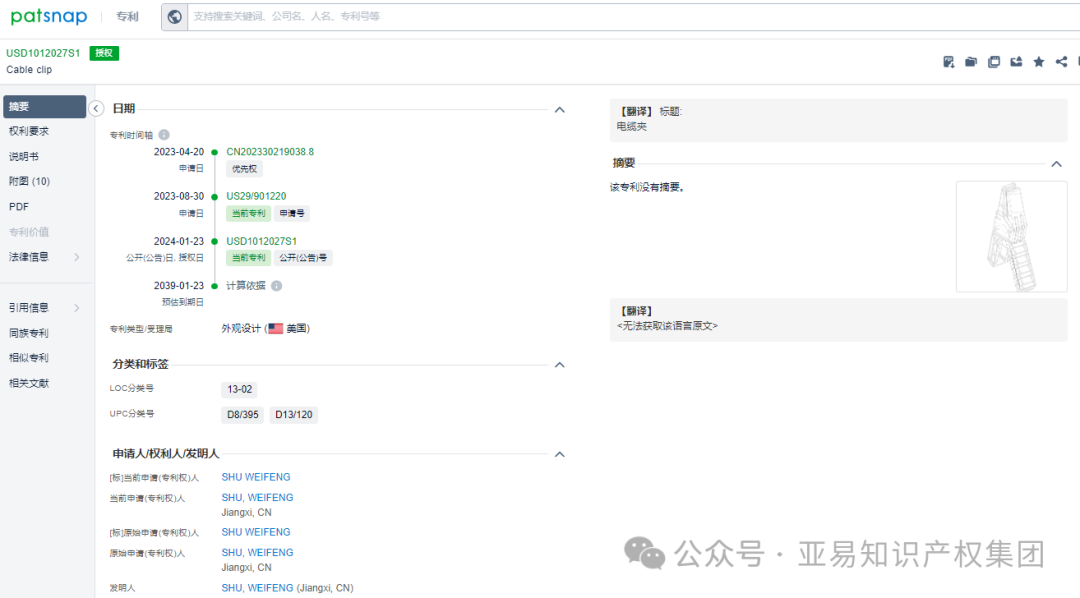Screen dimensions: 1080x598
Task: Click the globe icon in search bar
Action: [x=175, y=16]
